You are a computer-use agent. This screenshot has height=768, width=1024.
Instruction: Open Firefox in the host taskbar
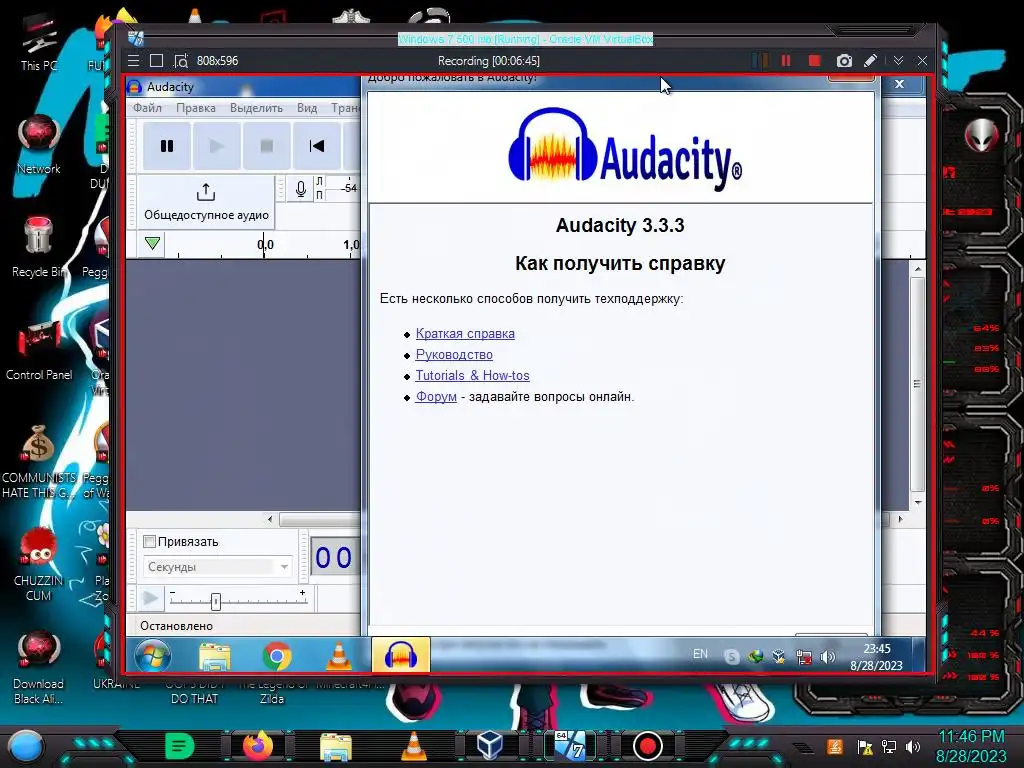258,746
